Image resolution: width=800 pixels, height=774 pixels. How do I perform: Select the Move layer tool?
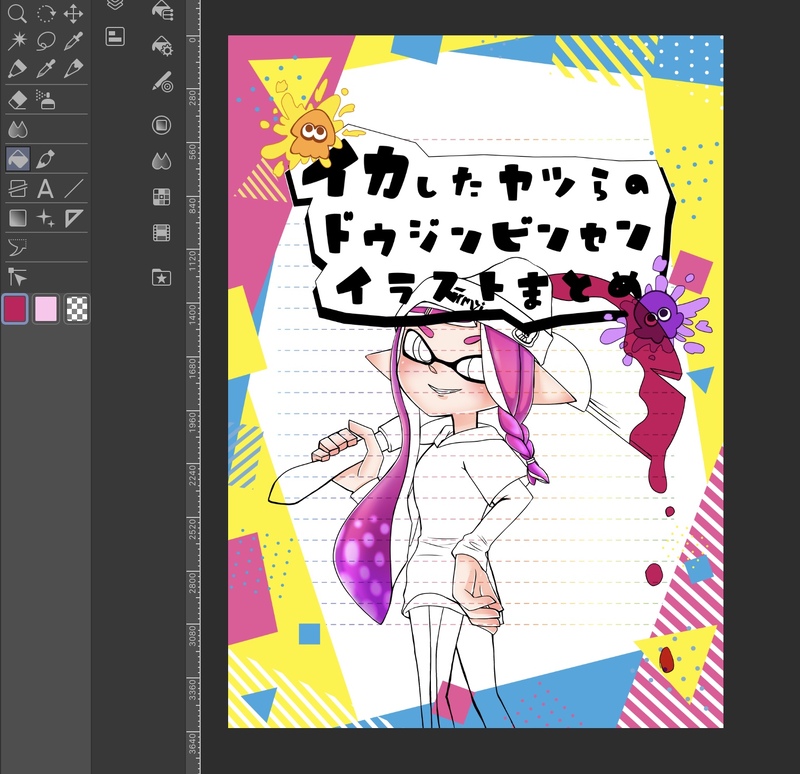point(73,13)
